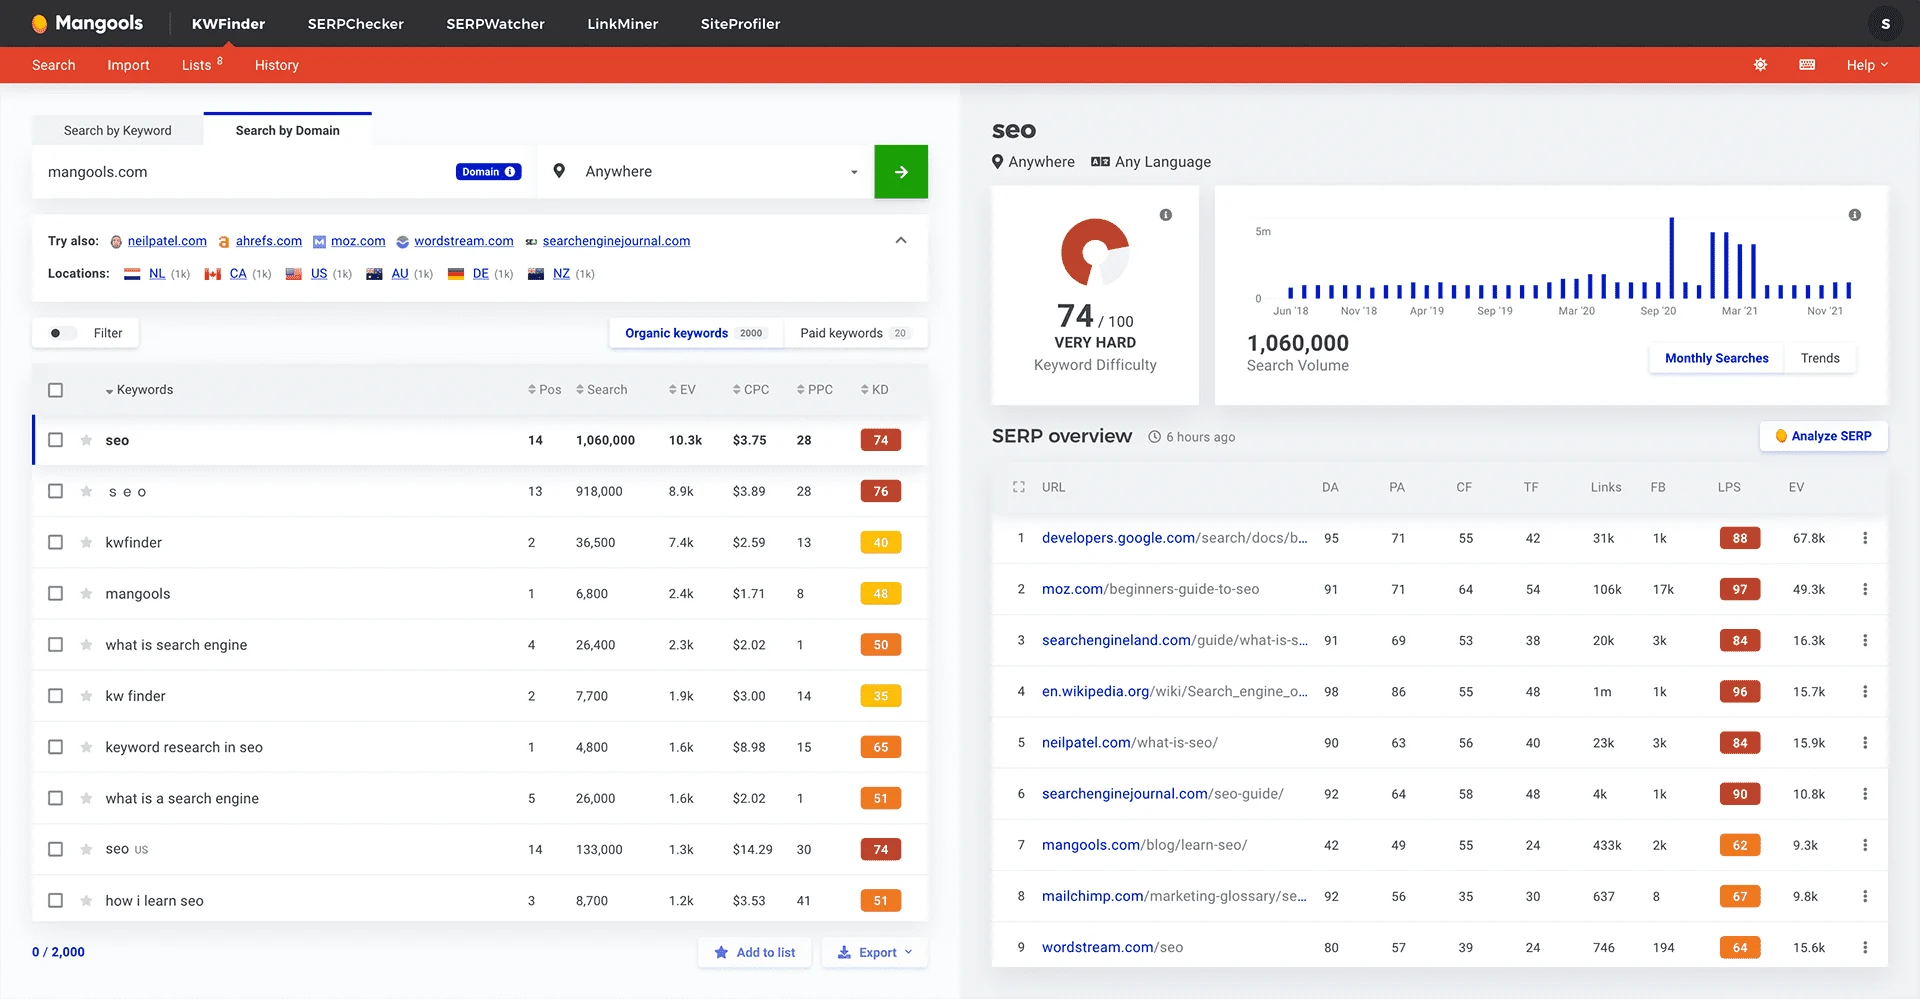
Task: Collapse the Try also suggestions panel
Action: pos(899,240)
